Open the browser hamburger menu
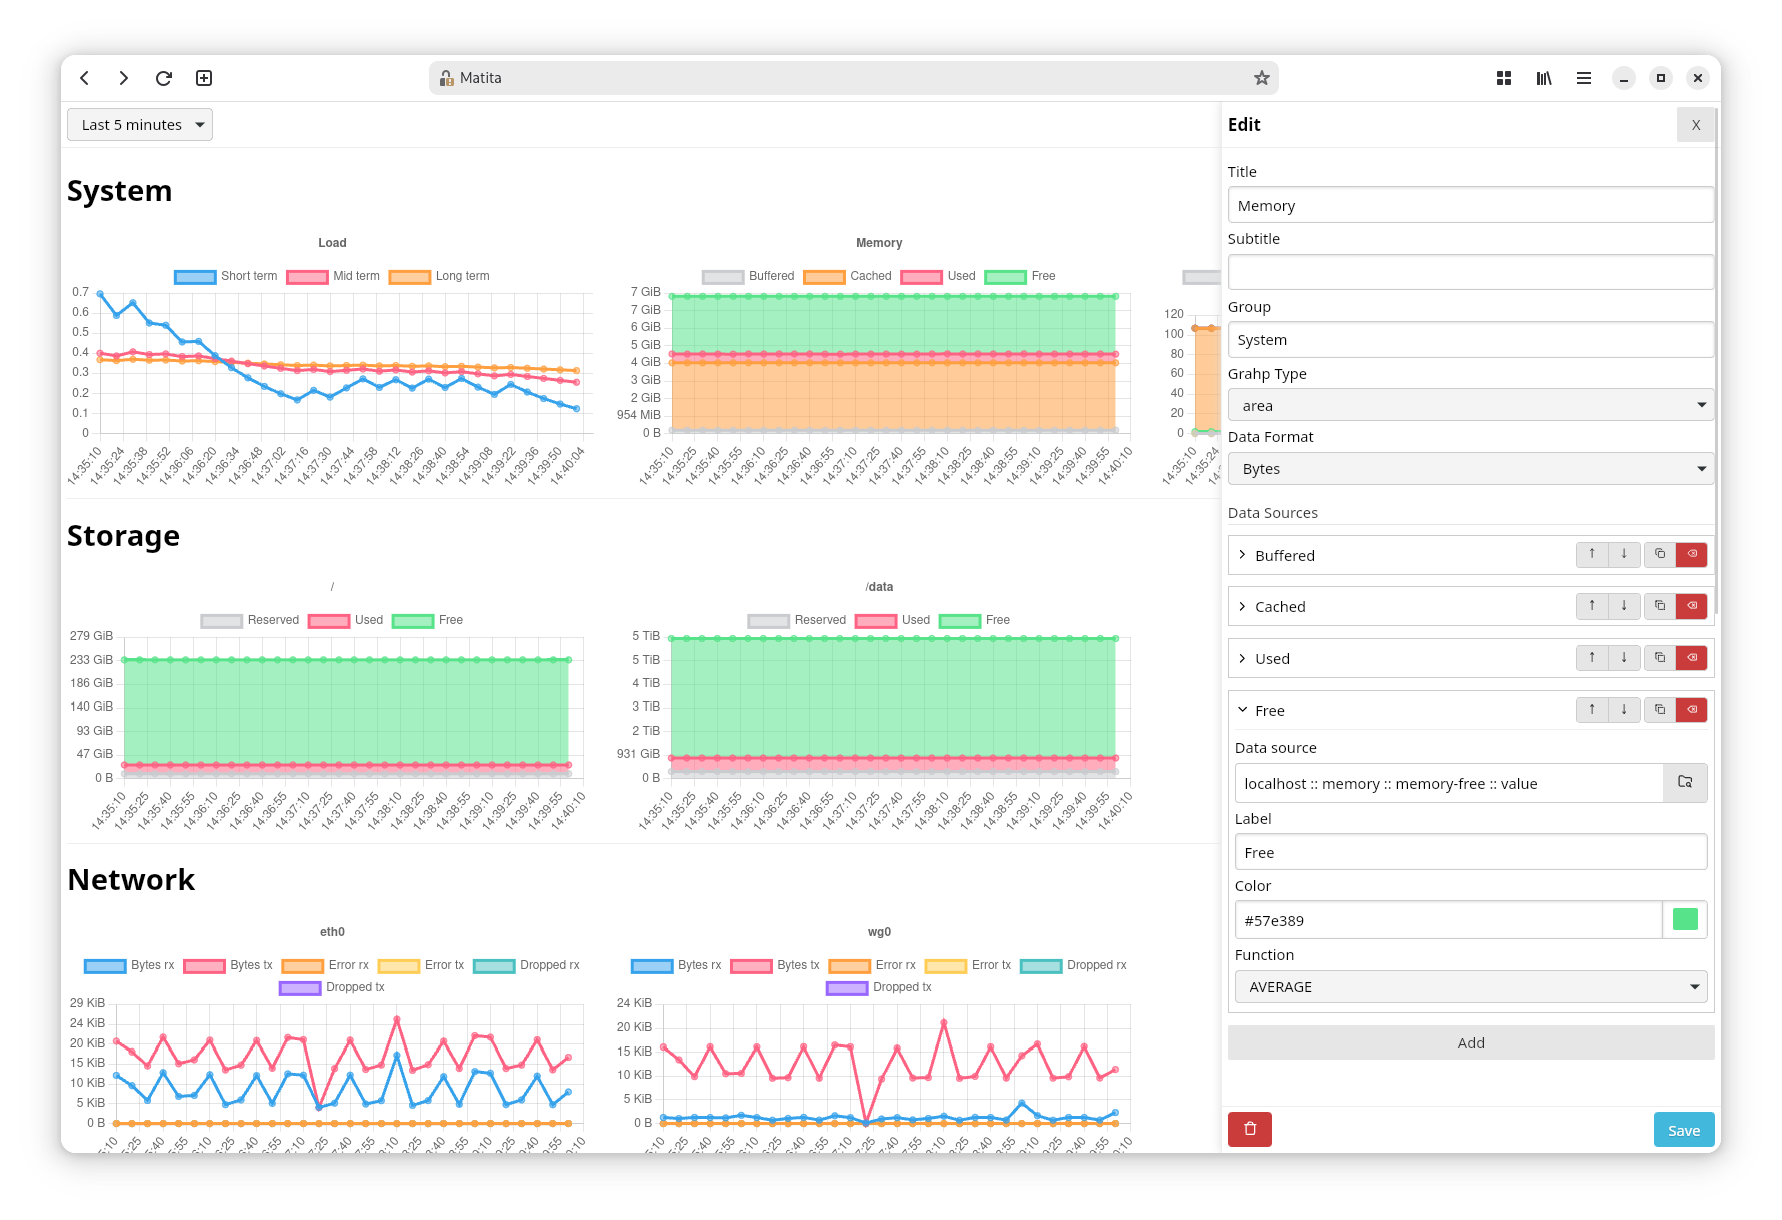Screen dimensions: 1782x1220 pyautogui.click(x=1584, y=78)
